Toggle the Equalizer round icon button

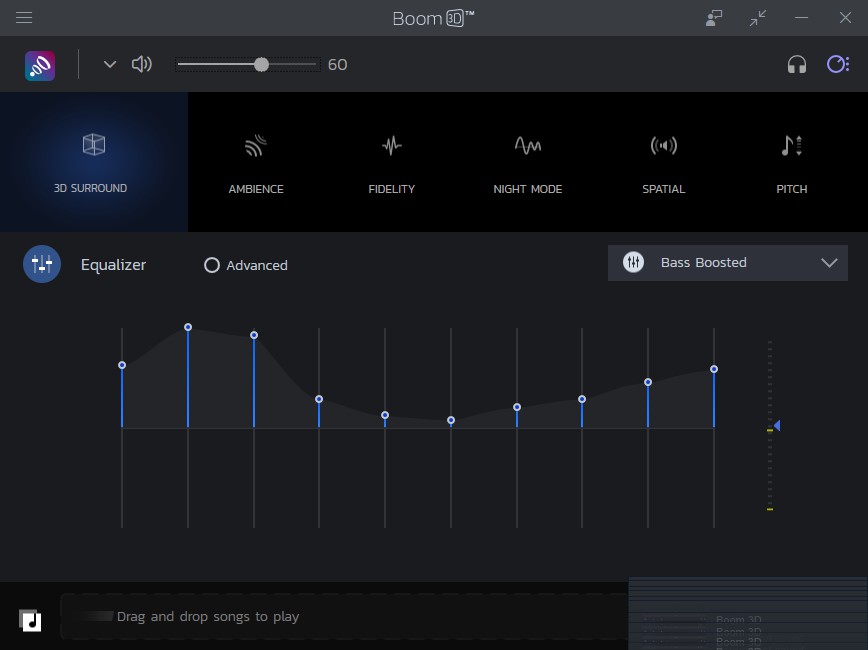42,264
